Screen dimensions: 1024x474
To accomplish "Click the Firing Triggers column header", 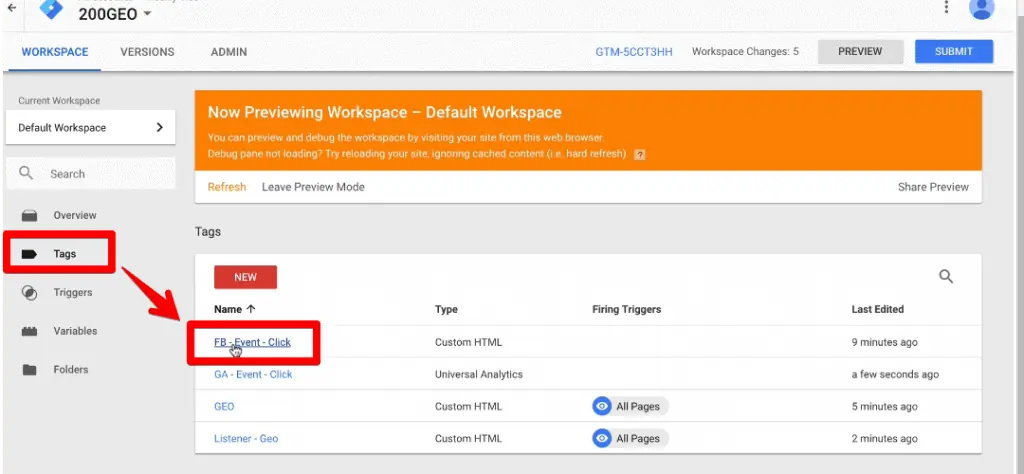I will pos(626,309).
